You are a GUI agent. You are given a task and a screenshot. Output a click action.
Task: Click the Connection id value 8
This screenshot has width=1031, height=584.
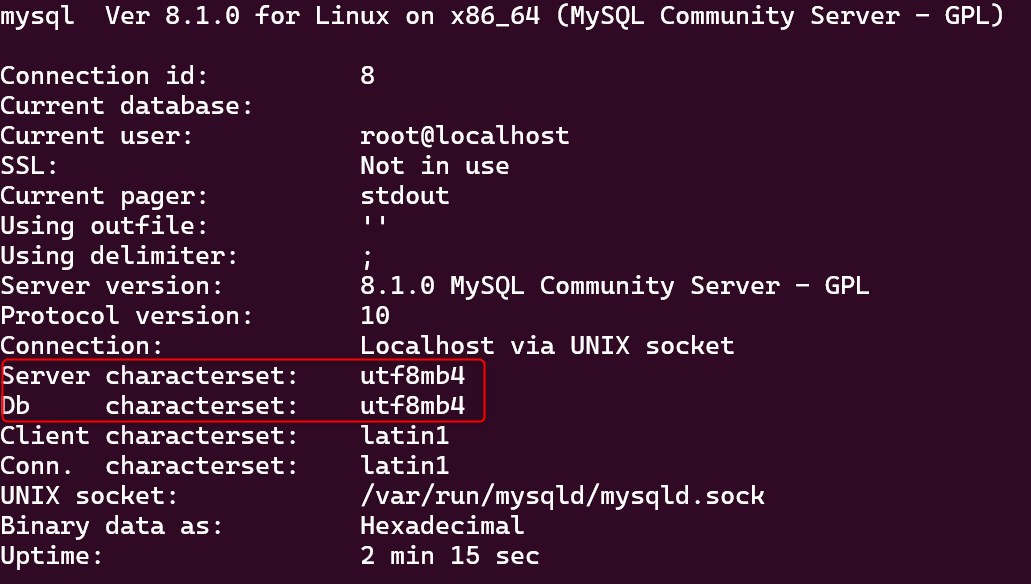[367, 76]
